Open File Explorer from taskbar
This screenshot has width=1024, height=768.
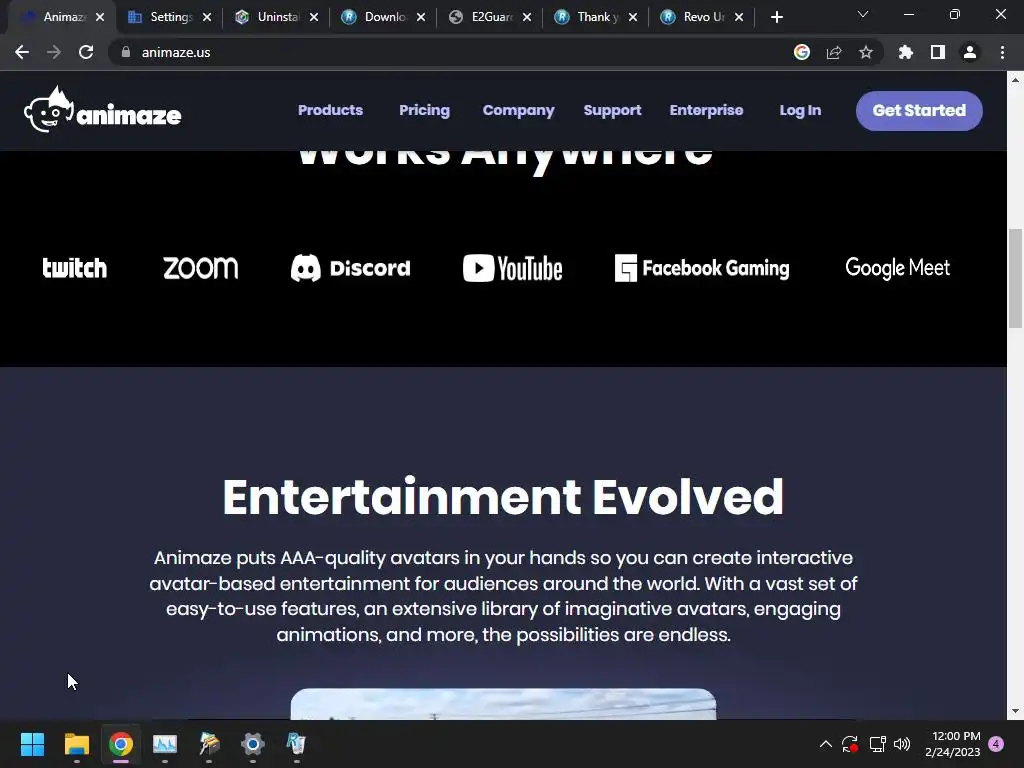[x=76, y=744]
